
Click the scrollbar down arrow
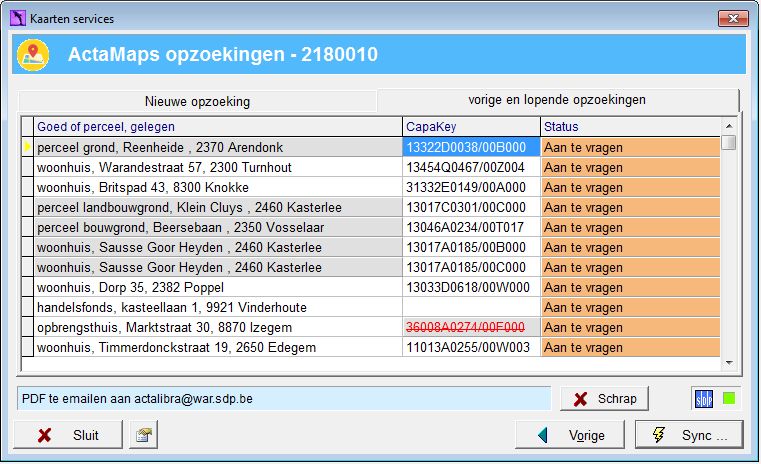(x=729, y=363)
